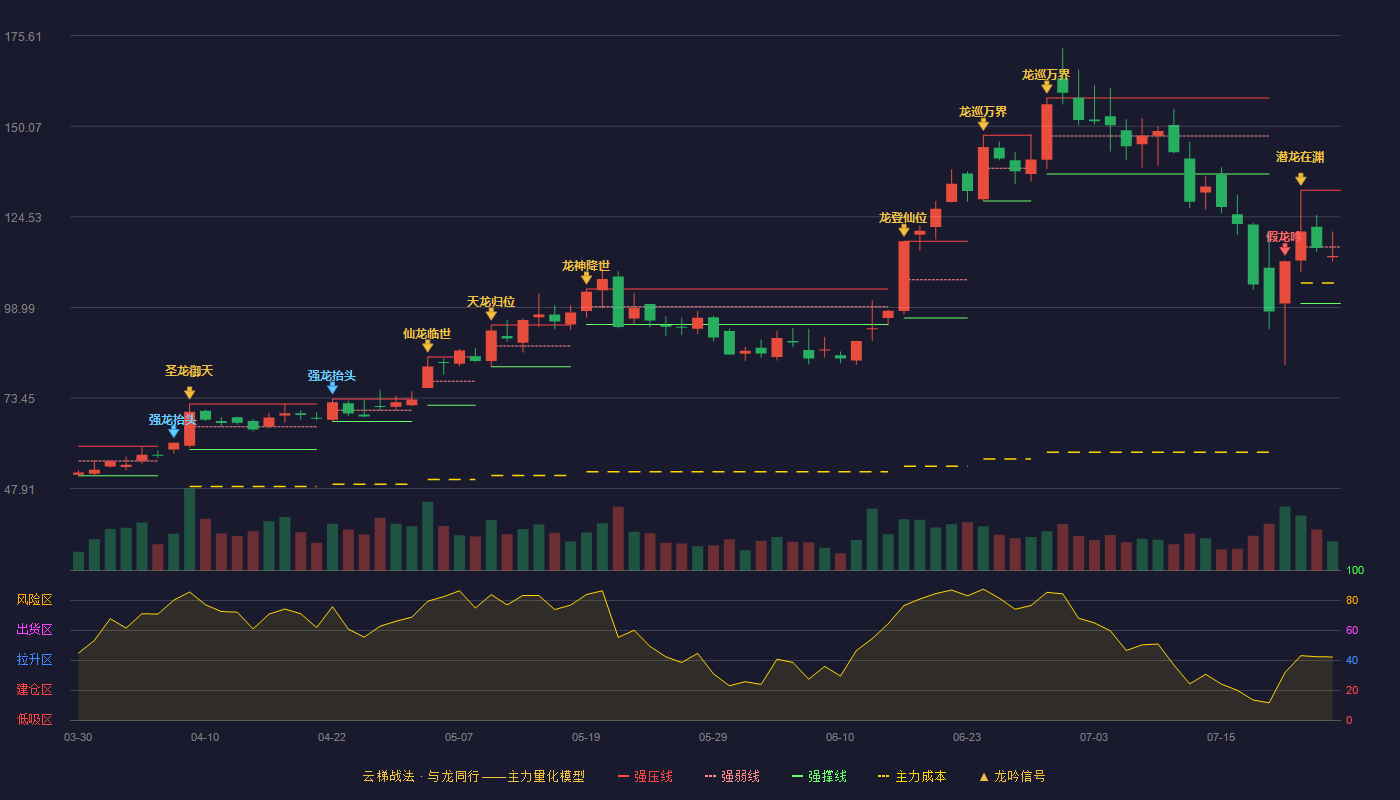Viewport: 1400px width, 800px height.
Task: Click the arrow marker under 圣龙御天
Action: tap(189, 393)
